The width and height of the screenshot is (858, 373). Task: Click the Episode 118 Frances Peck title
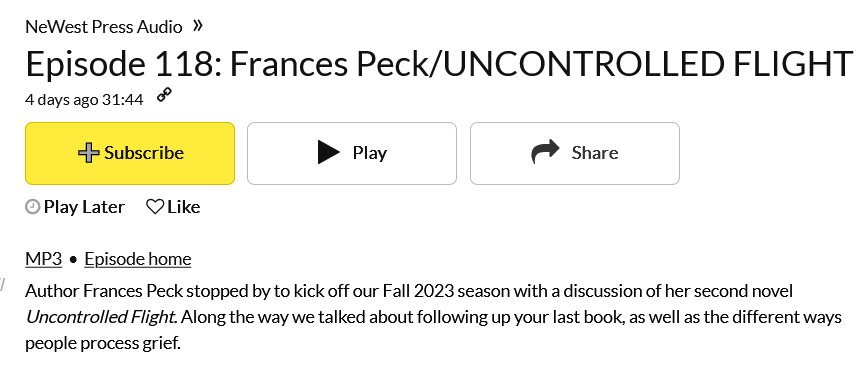[x=439, y=63]
